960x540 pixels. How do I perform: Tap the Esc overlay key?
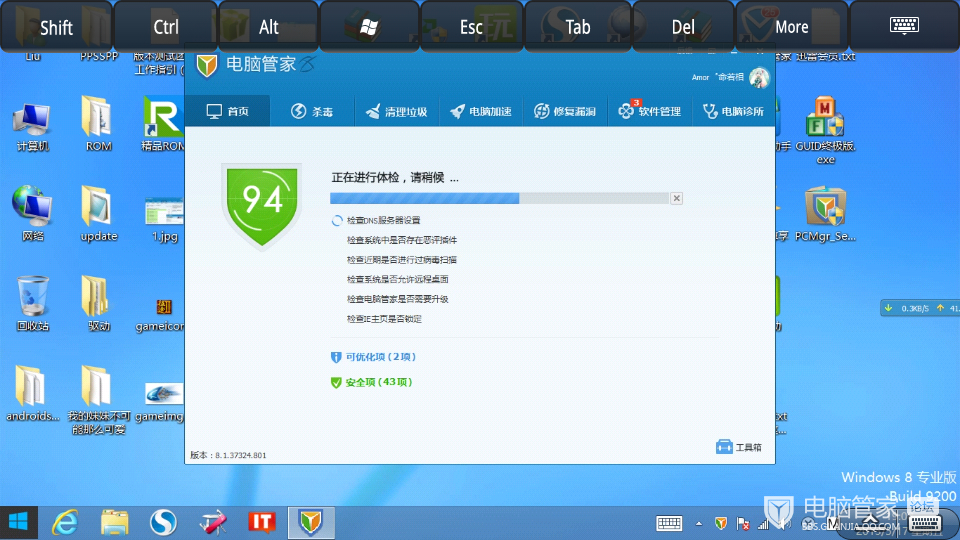click(x=471, y=27)
